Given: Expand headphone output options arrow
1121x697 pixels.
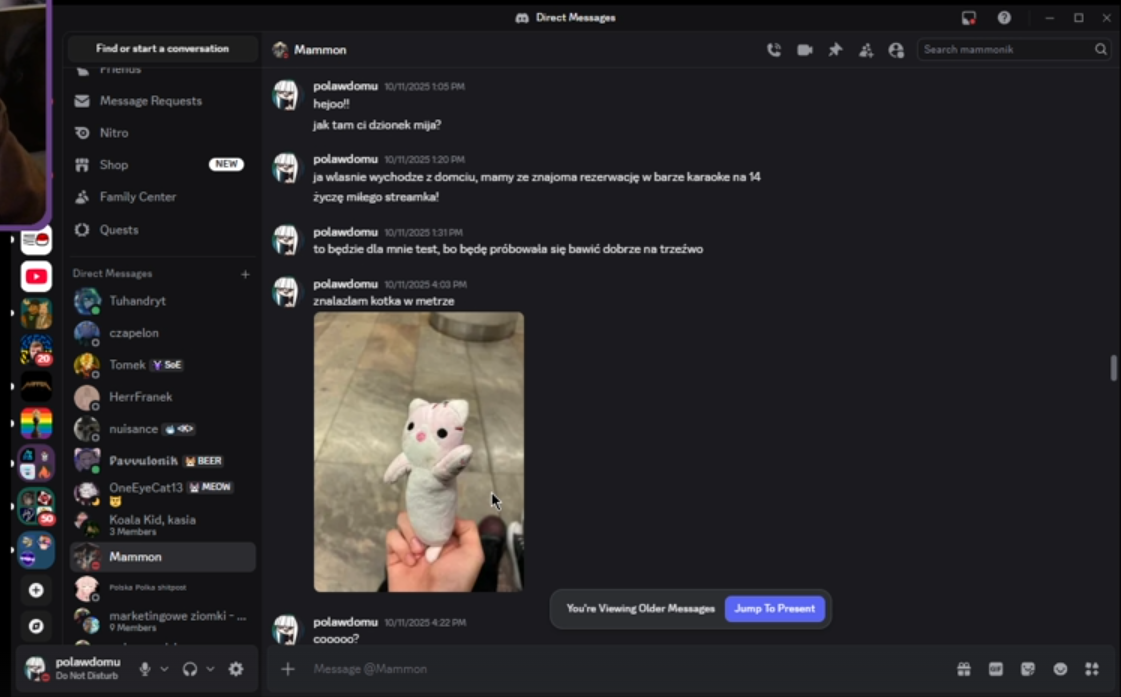Looking at the screenshot, I should [210, 669].
